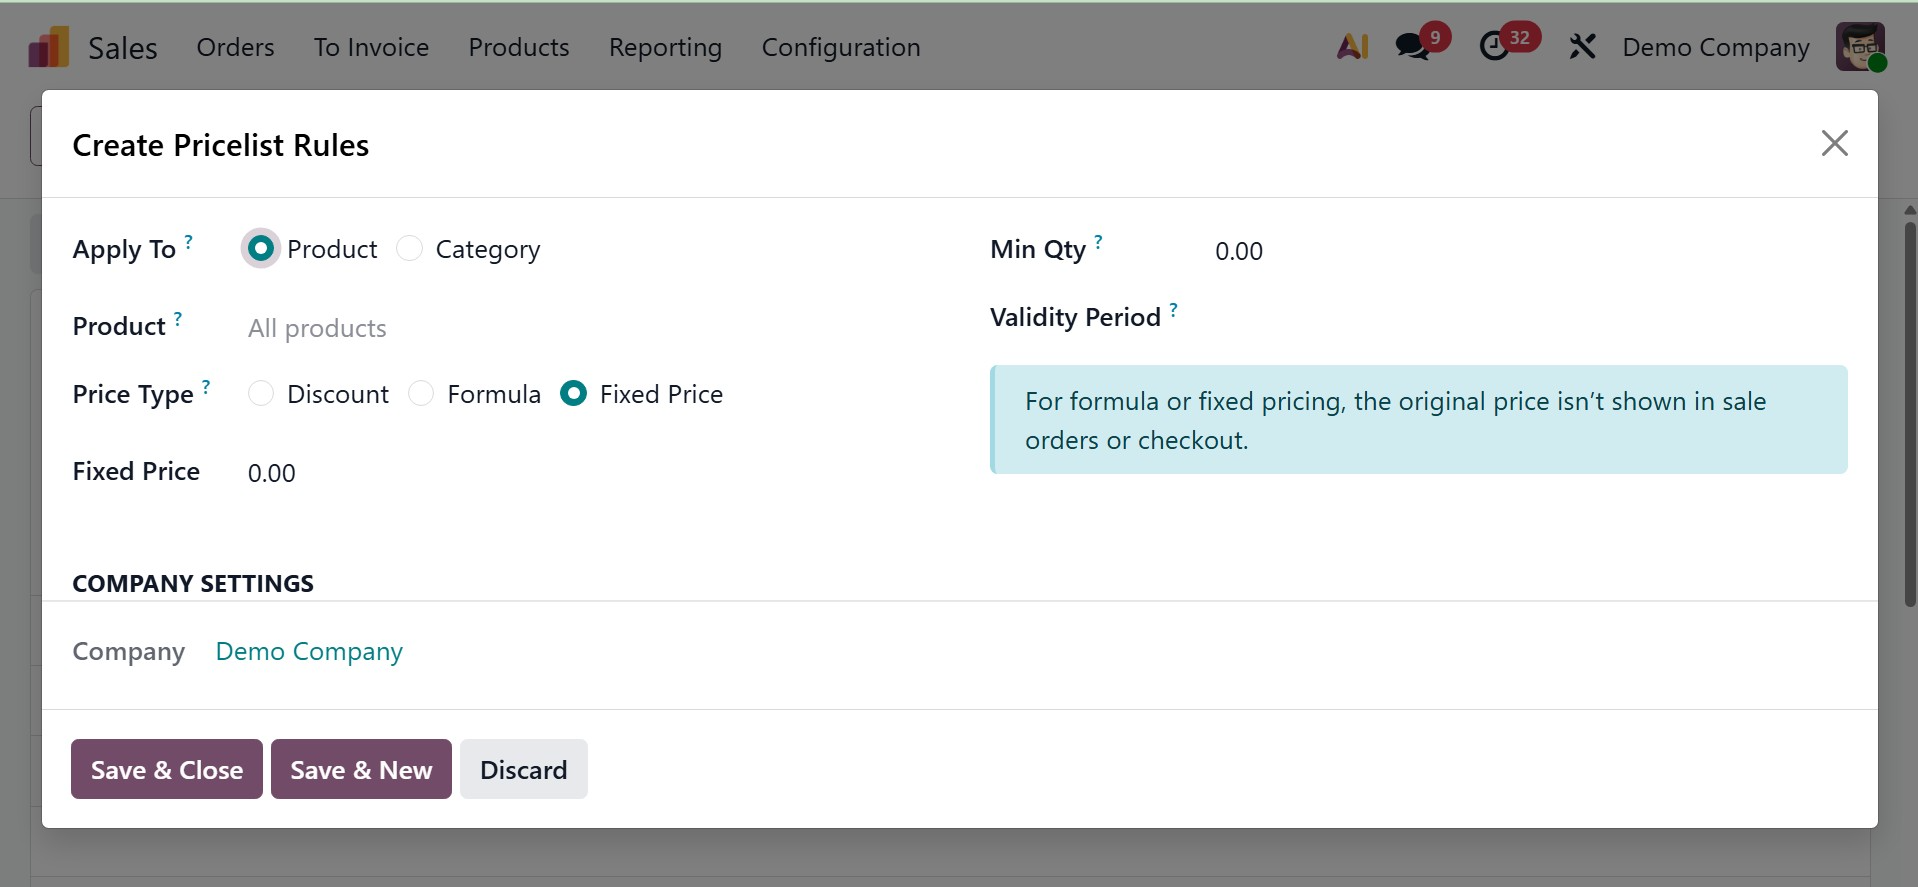Image resolution: width=1918 pixels, height=887 pixels.
Task: Open the conversations messages icon
Action: (1413, 46)
